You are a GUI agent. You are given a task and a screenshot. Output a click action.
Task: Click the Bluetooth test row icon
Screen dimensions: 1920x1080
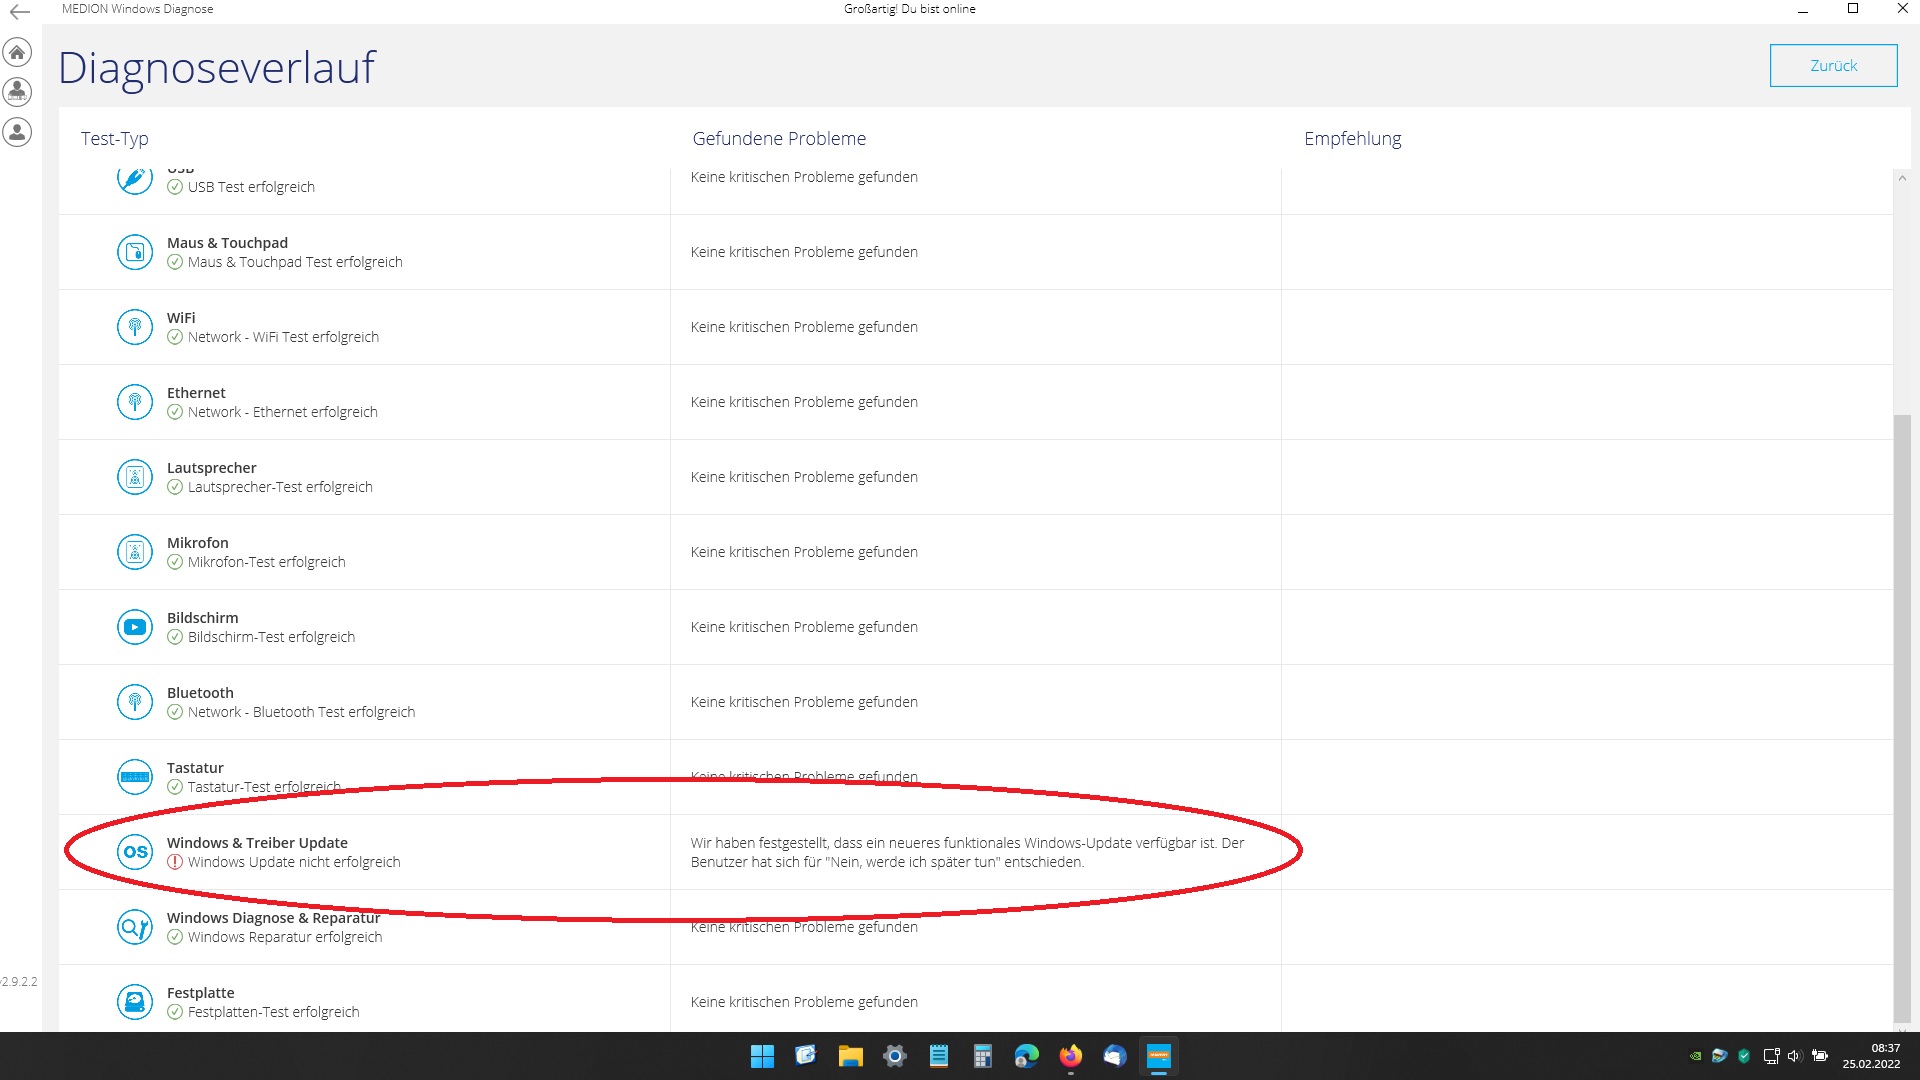(135, 702)
